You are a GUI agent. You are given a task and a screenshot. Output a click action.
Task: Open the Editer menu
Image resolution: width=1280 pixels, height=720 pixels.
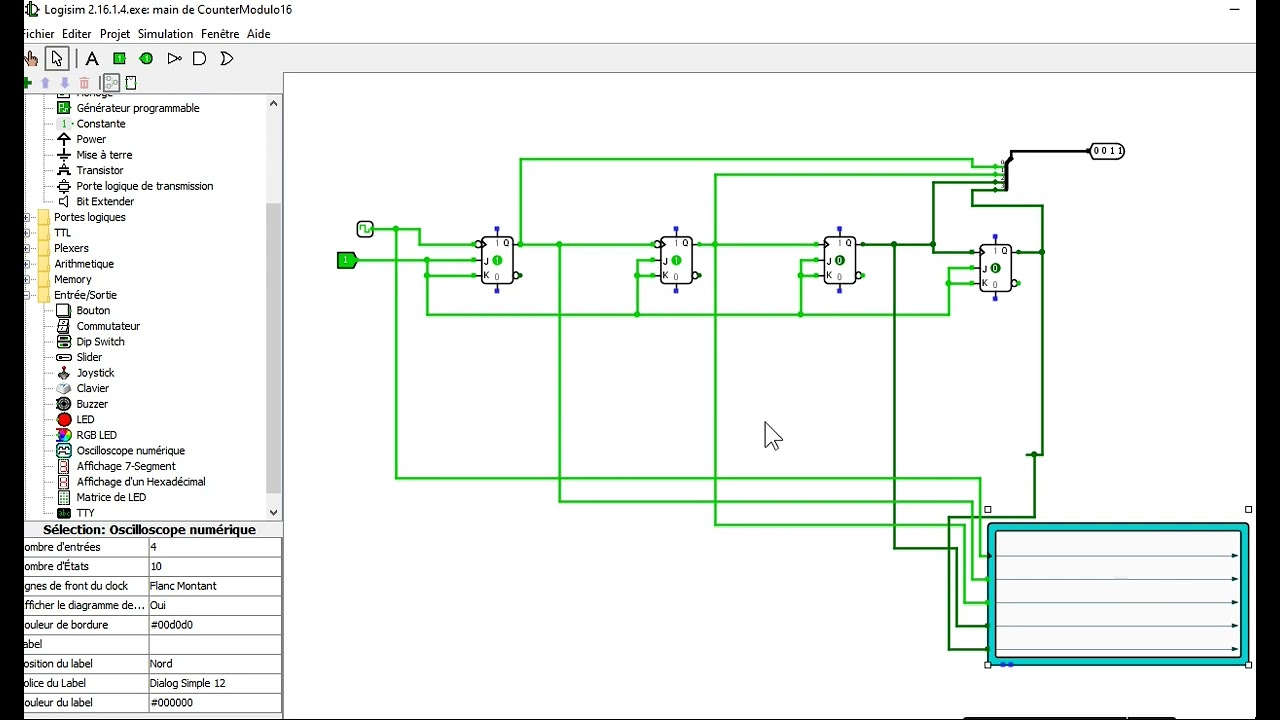[x=76, y=34]
